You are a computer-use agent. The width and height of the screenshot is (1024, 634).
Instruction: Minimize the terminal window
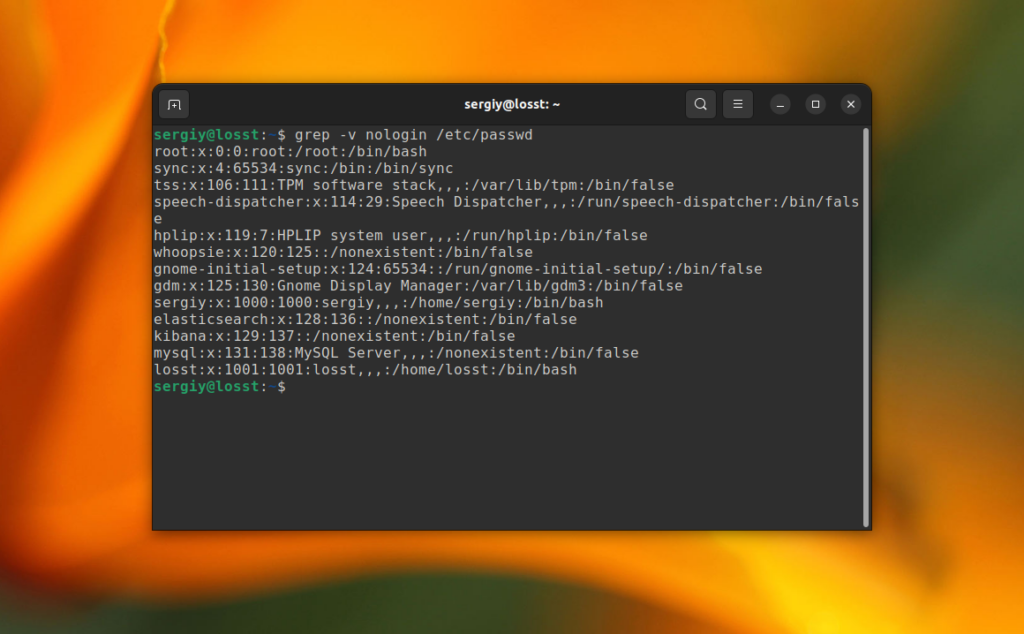tap(781, 104)
